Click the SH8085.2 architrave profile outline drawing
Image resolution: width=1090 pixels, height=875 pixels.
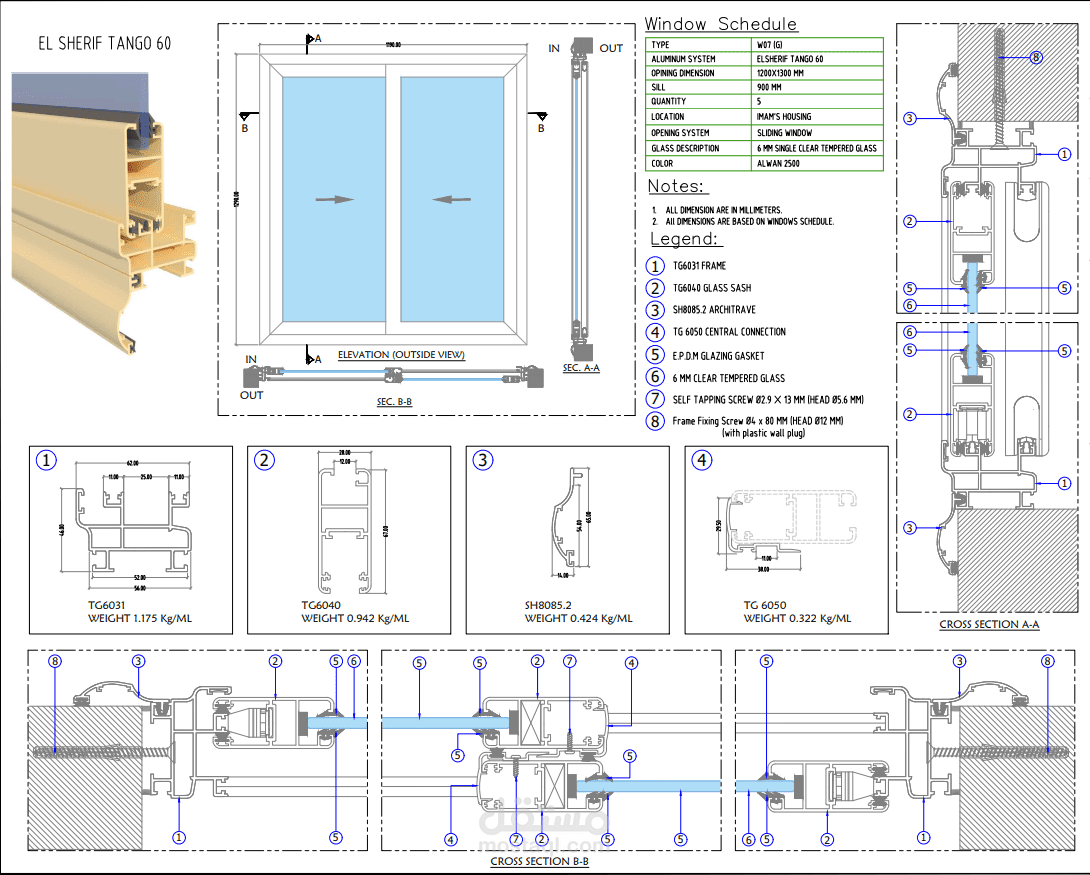(x=567, y=518)
